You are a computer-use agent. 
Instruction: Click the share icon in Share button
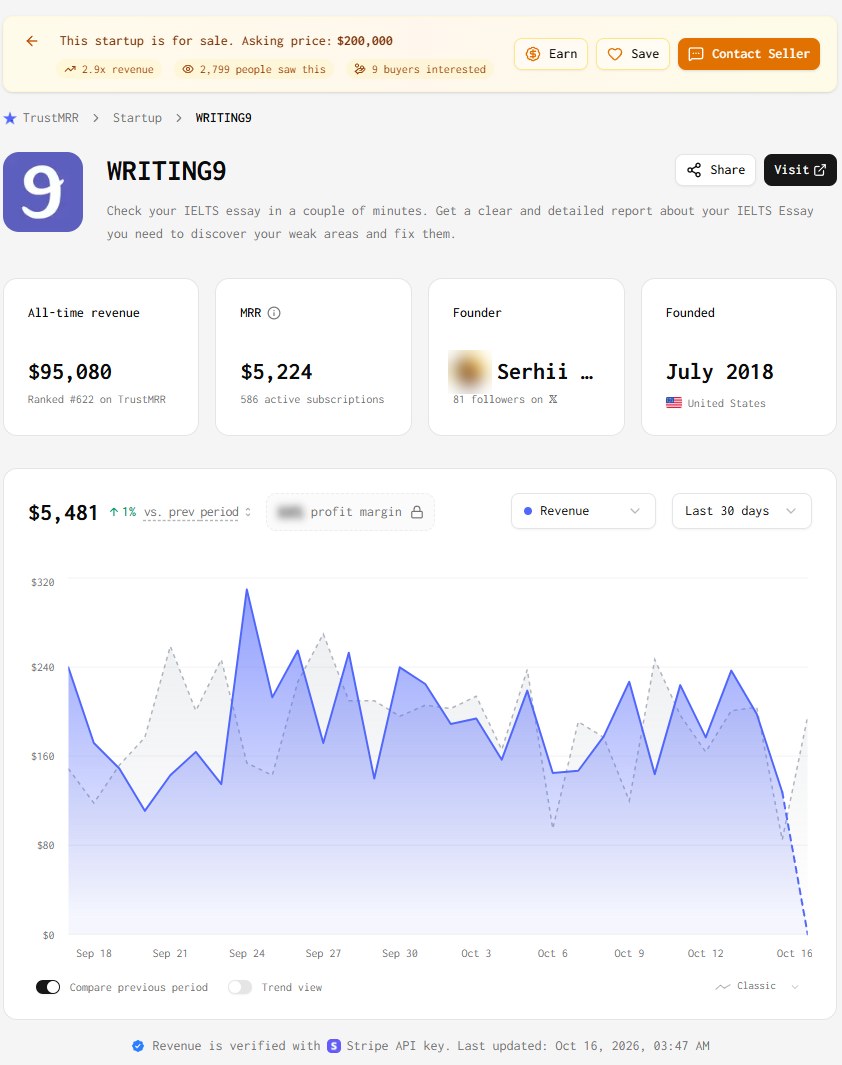pyautogui.click(x=694, y=170)
